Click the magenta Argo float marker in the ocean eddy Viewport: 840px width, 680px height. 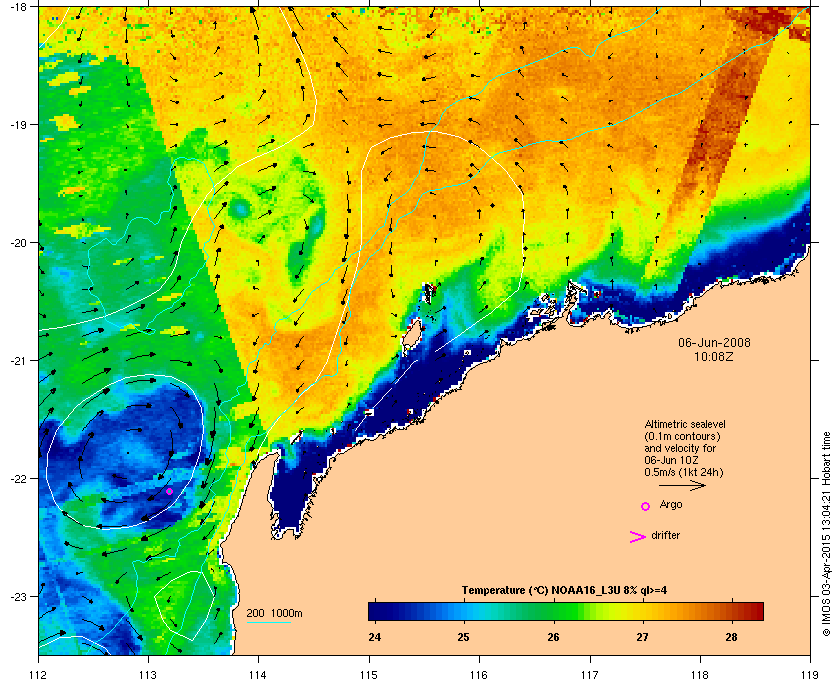click(169, 491)
